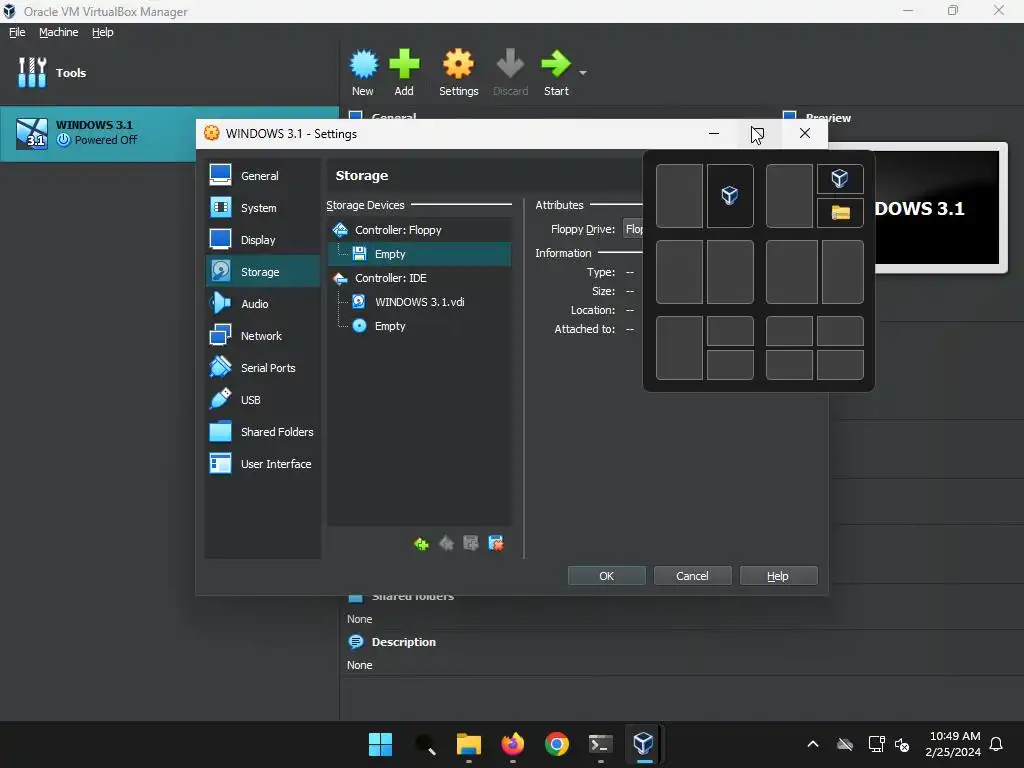Click VirtualBox taskbar icon
The height and width of the screenshot is (768, 1024).
point(644,744)
